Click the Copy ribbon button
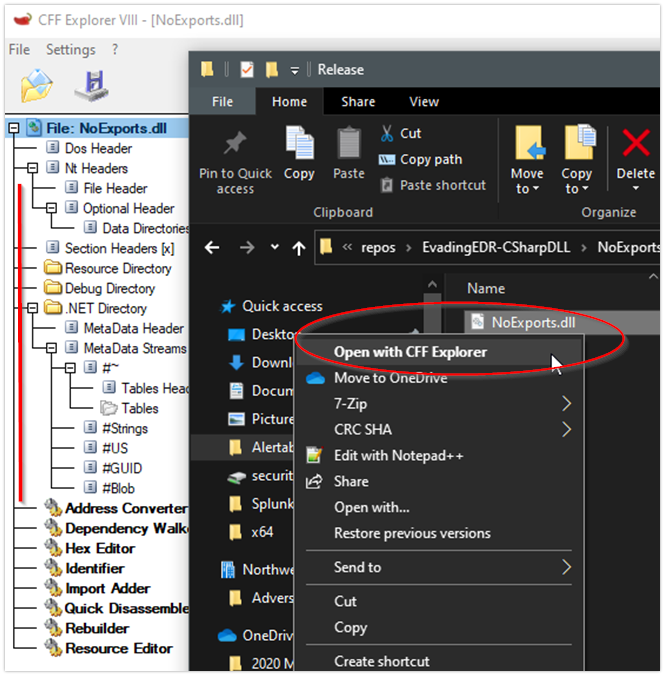The width and height of the screenshot is (665, 676). [x=299, y=153]
